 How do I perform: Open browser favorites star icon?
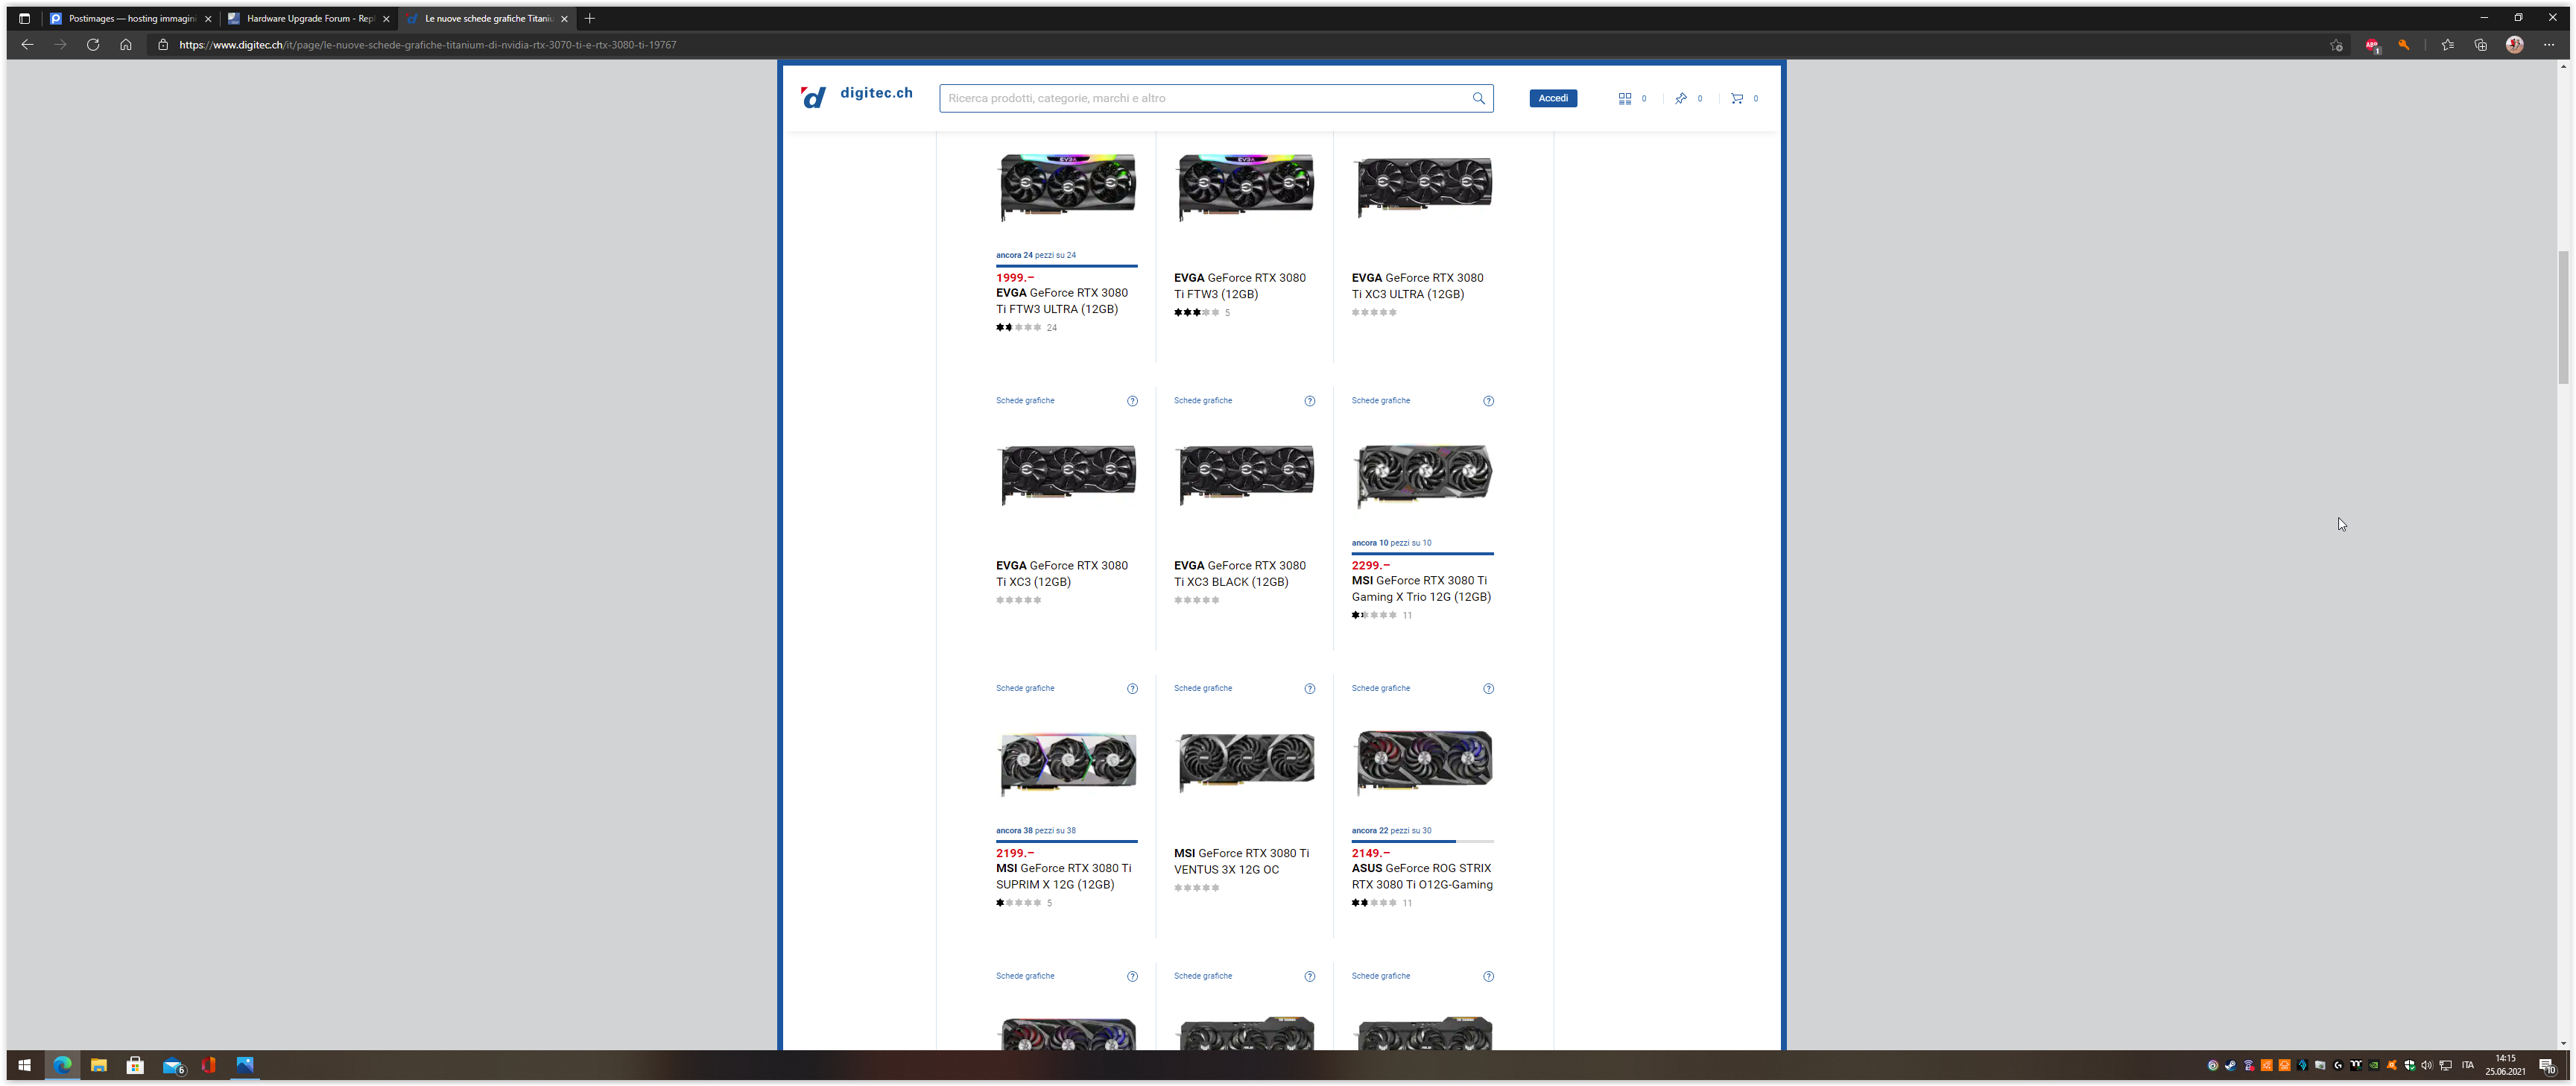(x=2447, y=44)
